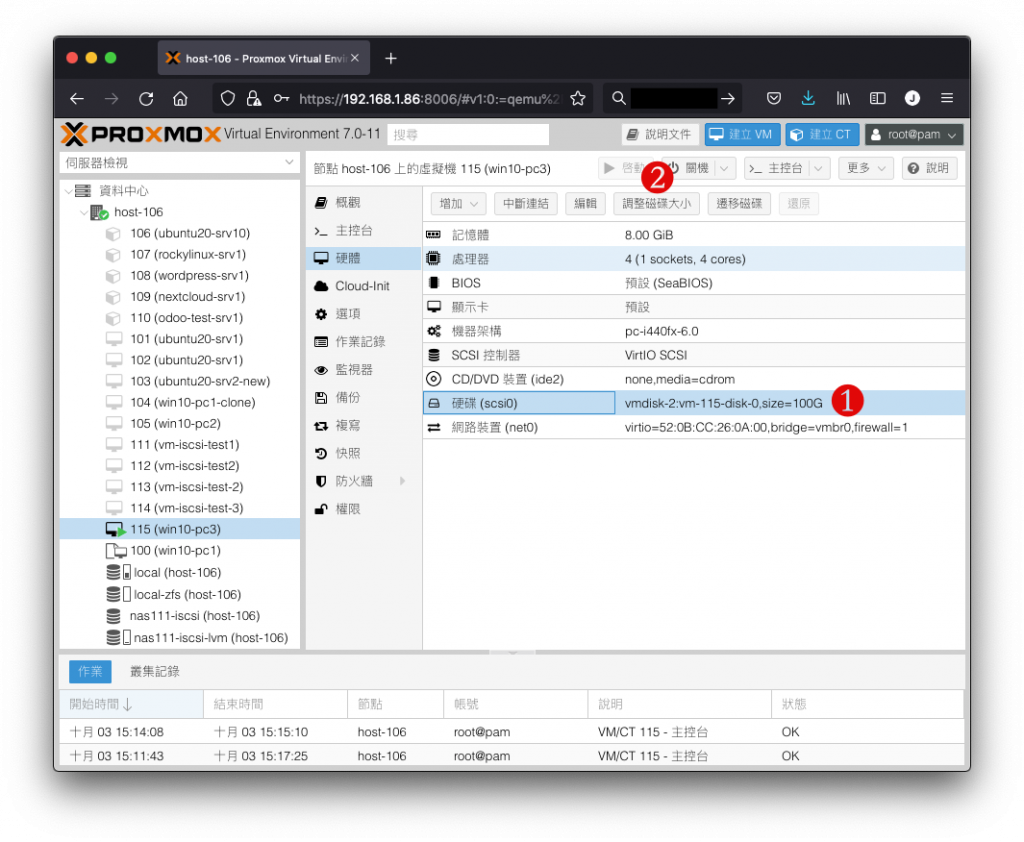Open the browser home page
1024x842 pixels.
click(x=180, y=99)
